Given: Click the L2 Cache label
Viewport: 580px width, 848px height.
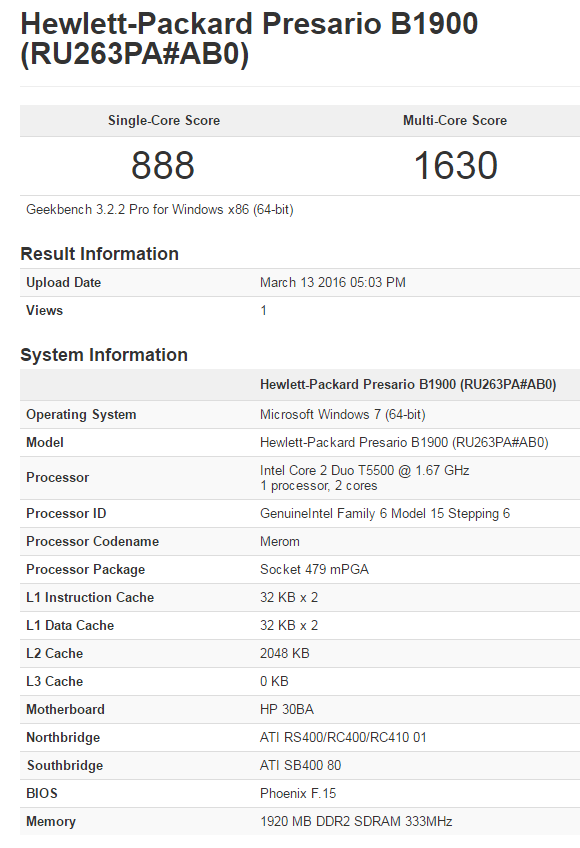Looking at the screenshot, I should point(55,653).
